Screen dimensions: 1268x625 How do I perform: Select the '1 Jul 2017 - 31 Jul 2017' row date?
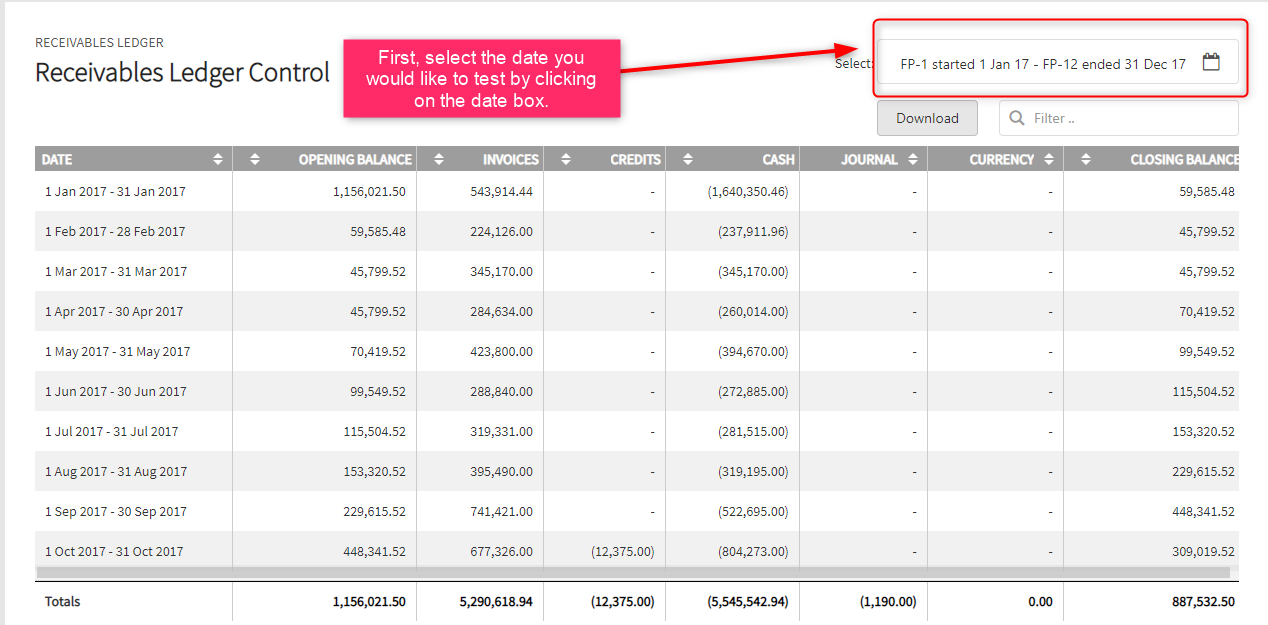(x=111, y=431)
